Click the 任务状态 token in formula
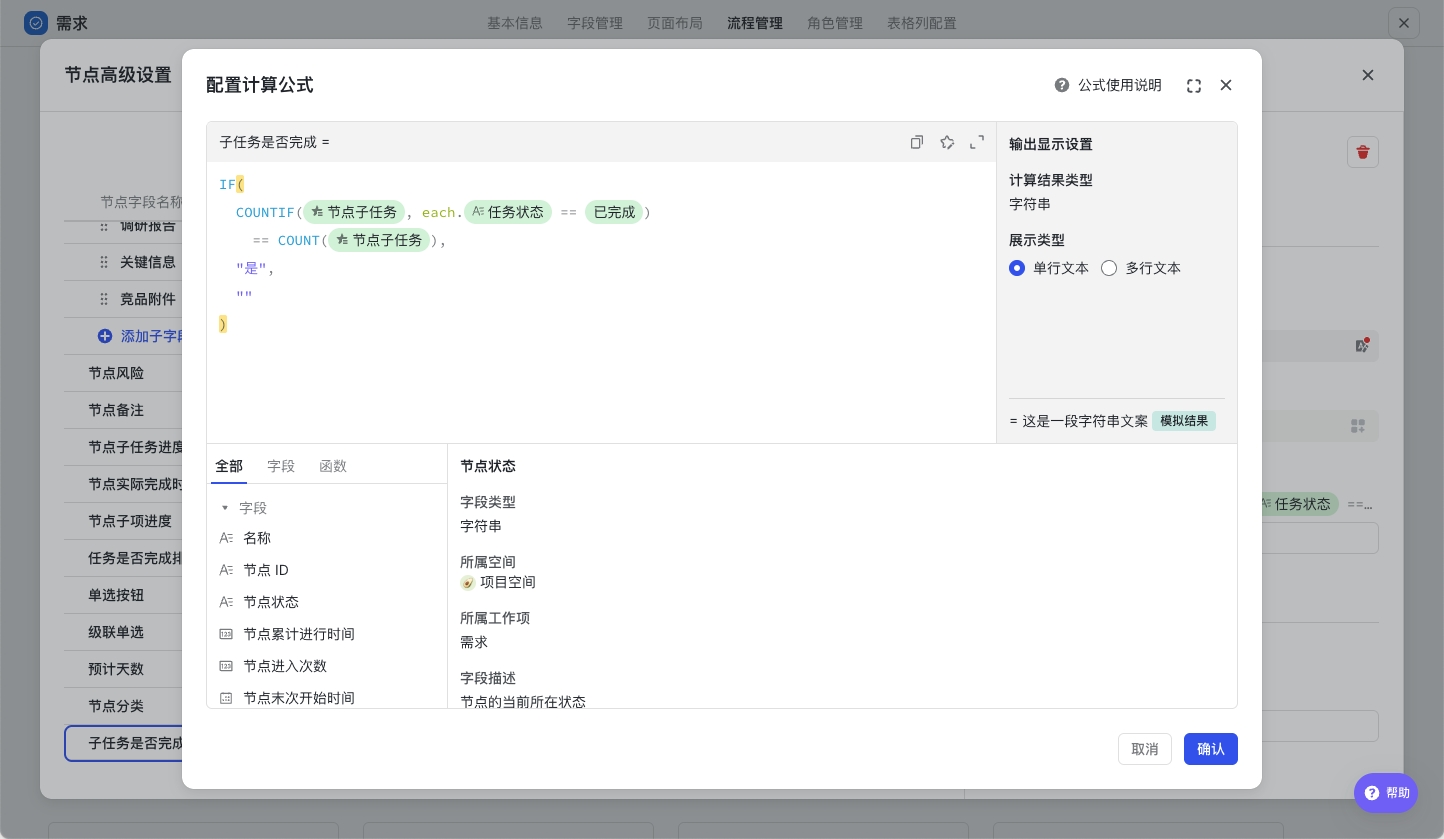The width and height of the screenshot is (1444, 839). coord(508,212)
